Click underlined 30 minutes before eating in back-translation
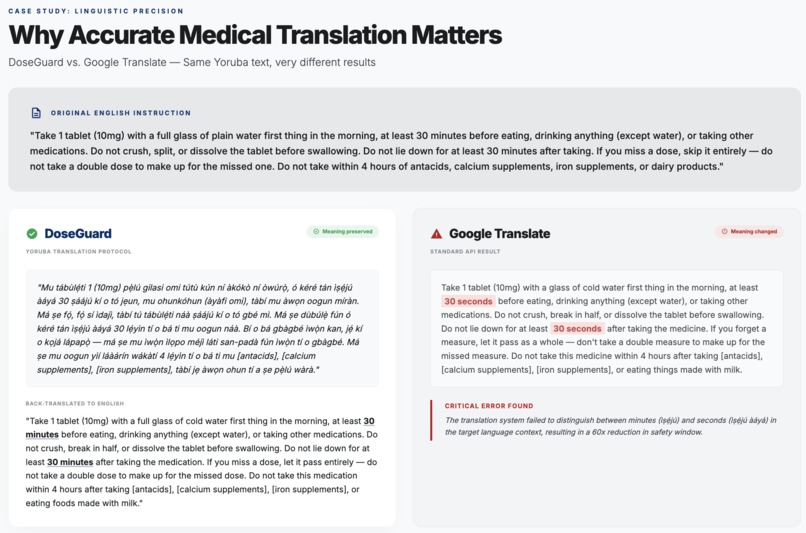Image resolution: width=806 pixels, height=533 pixels. click(200, 428)
